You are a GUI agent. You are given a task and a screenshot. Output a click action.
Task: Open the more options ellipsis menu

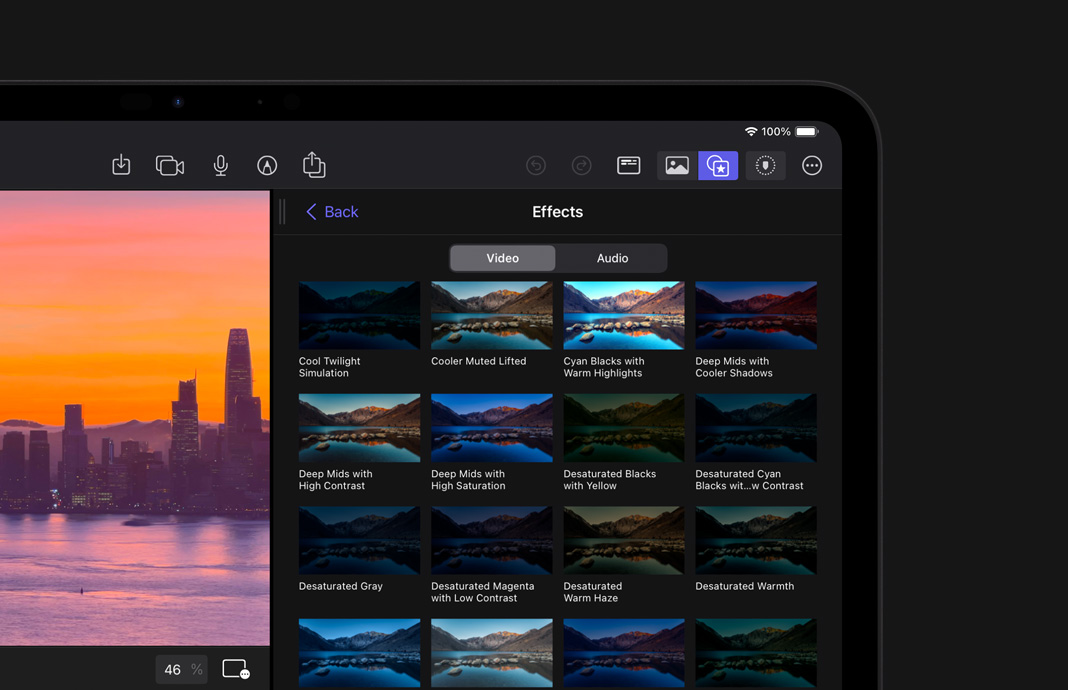pyautogui.click(x=812, y=165)
